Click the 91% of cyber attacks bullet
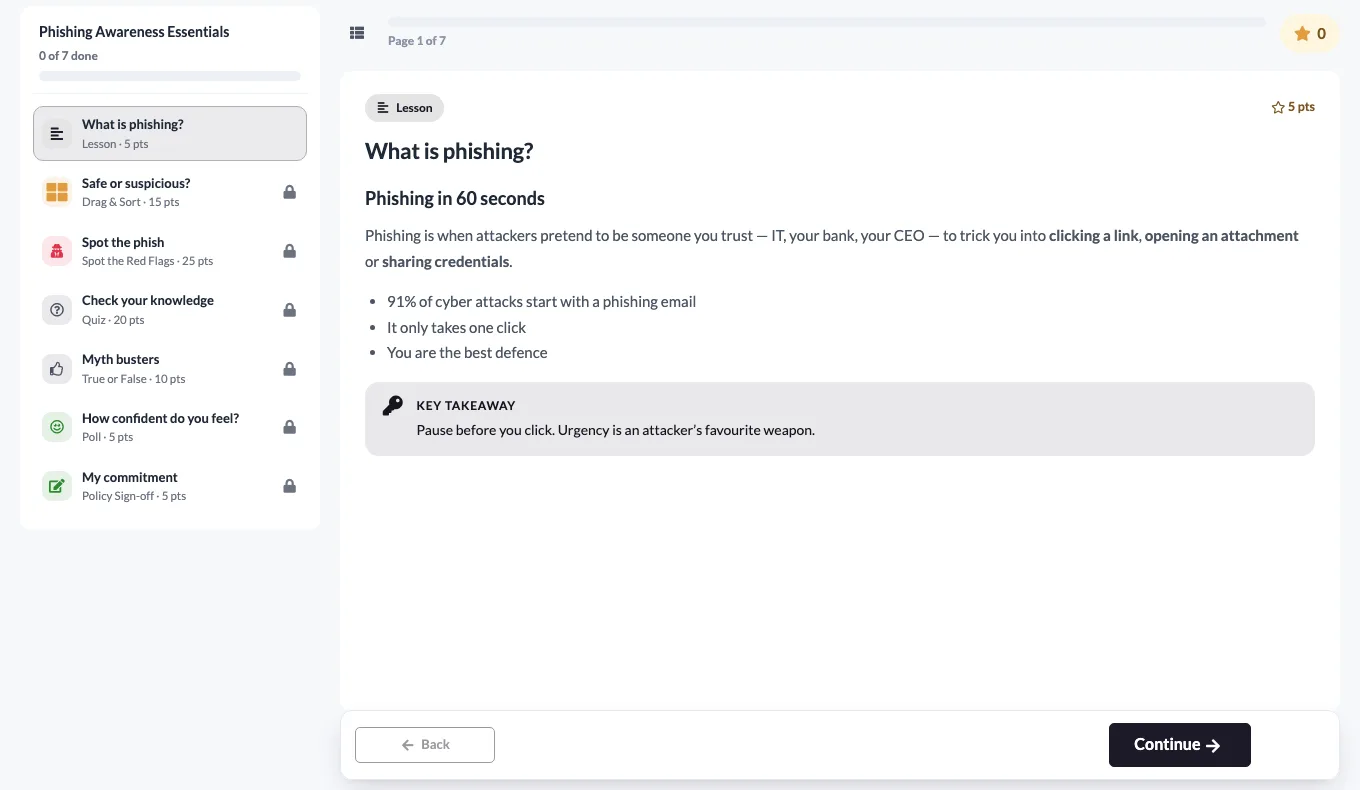This screenshot has height=790, width=1360. click(x=541, y=301)
